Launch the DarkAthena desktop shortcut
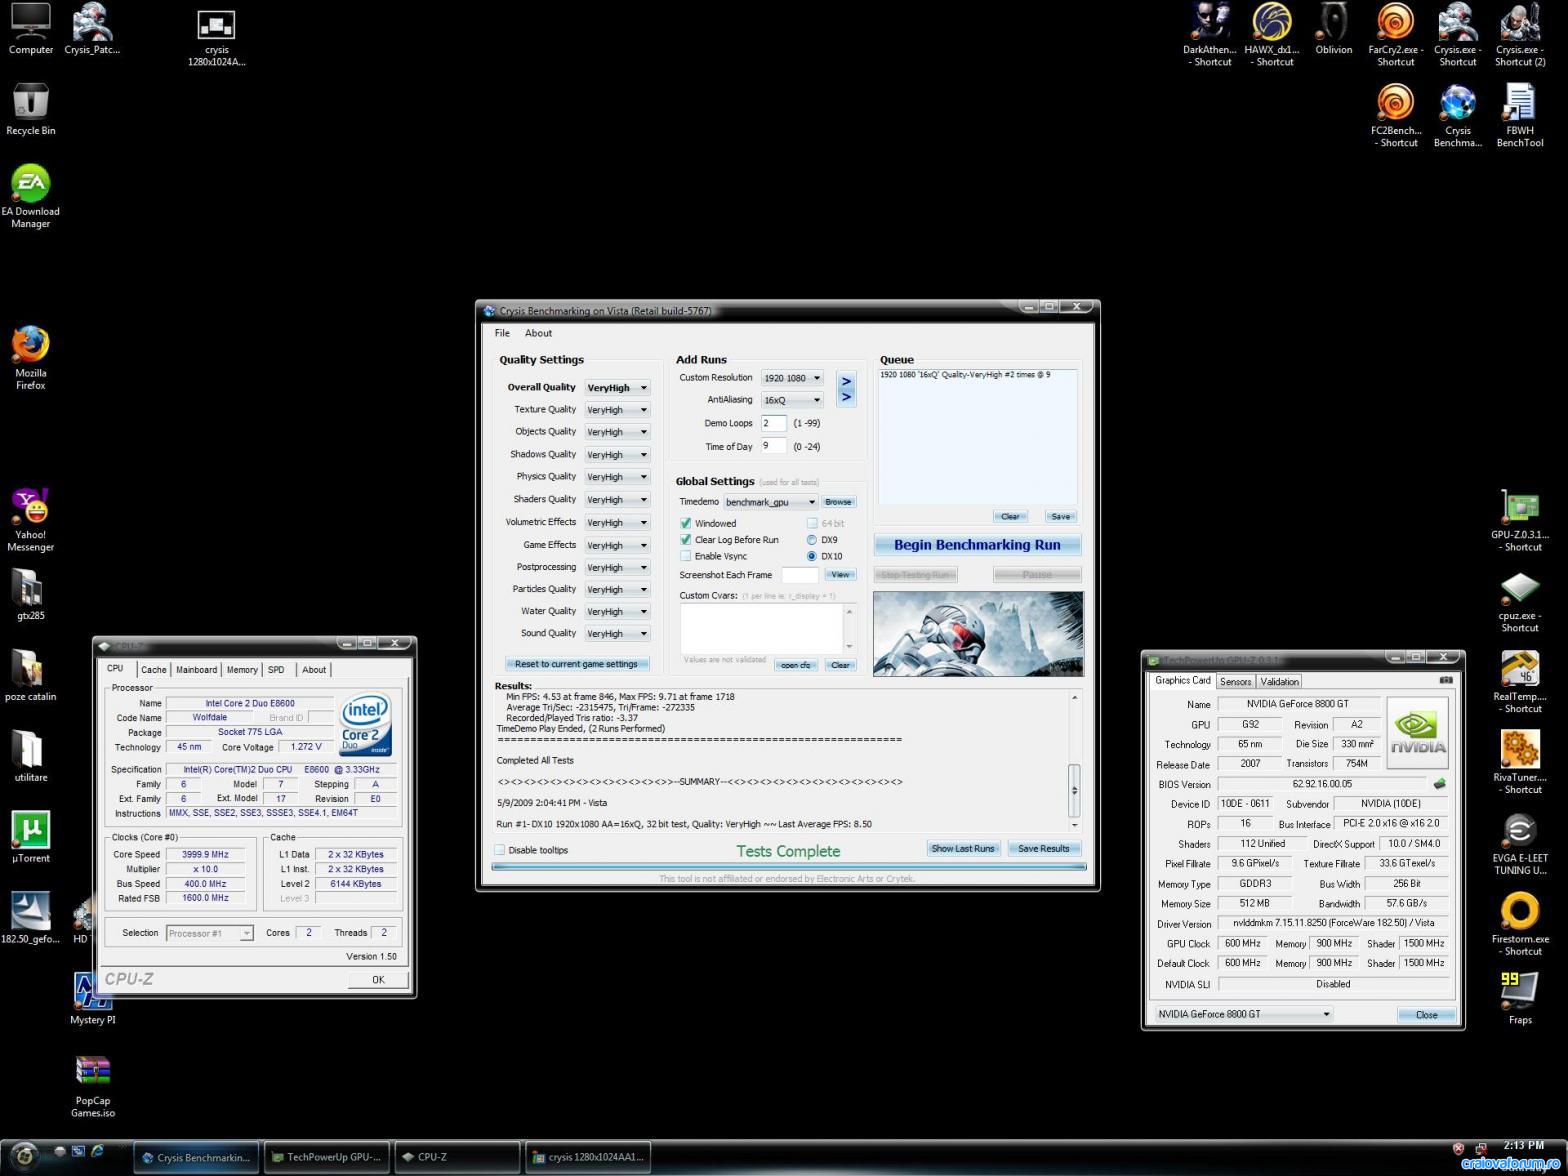 coord(1209,35)
